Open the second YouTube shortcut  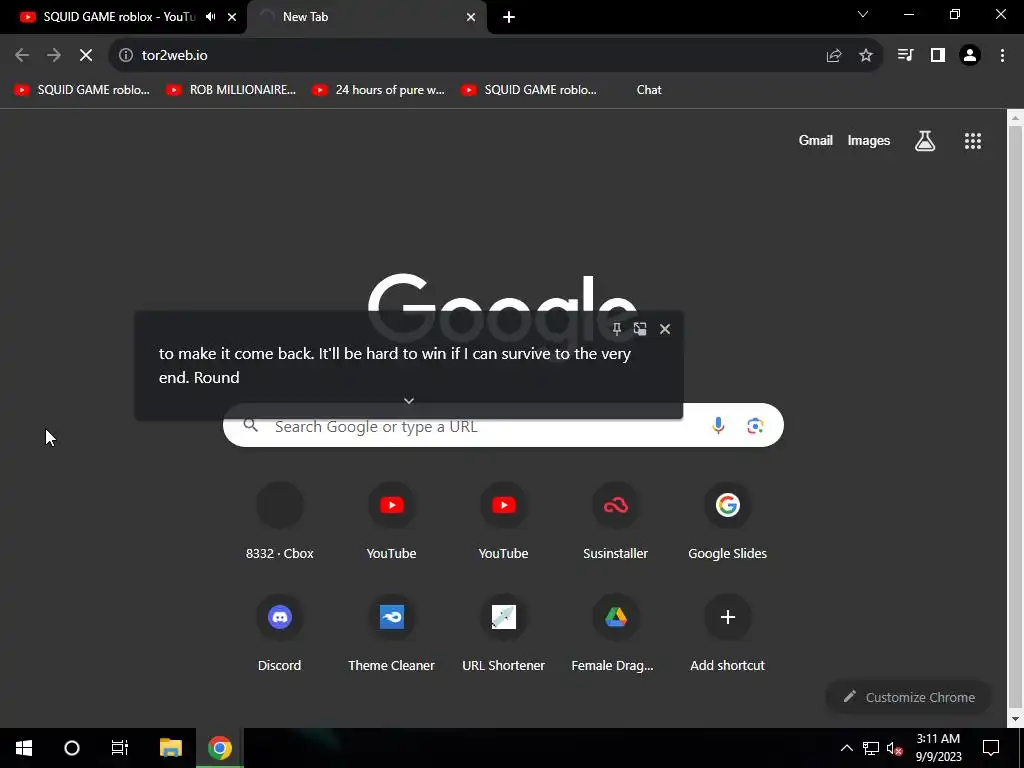click(x=504, y=522)
